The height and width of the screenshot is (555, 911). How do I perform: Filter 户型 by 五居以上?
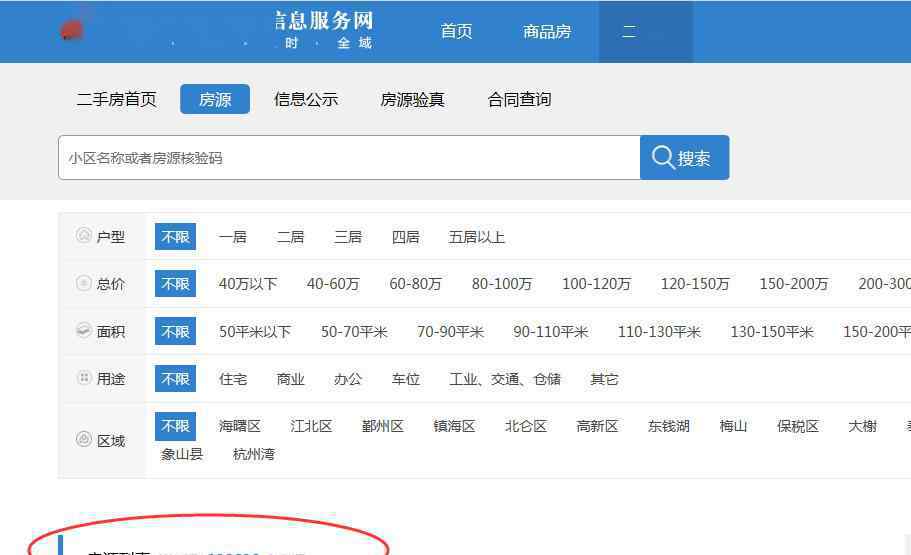[x=476, y=237]
